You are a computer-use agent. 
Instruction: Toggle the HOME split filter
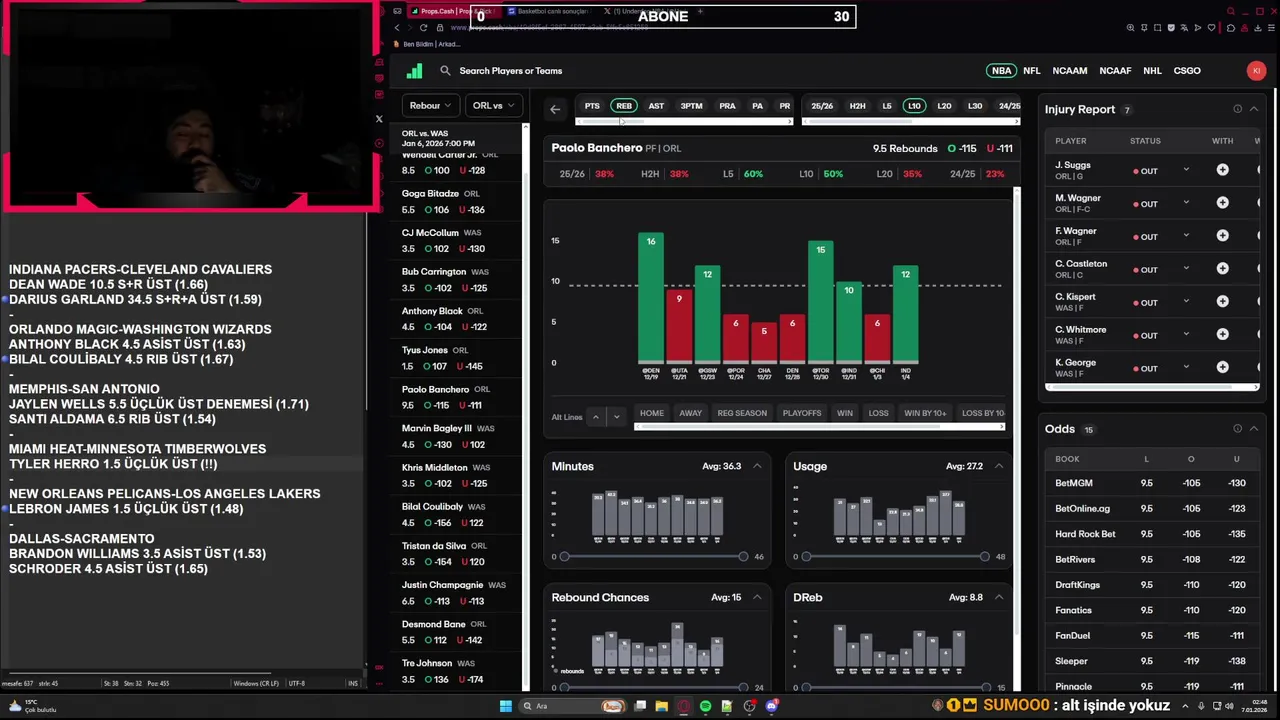click(x=652, y=413)
